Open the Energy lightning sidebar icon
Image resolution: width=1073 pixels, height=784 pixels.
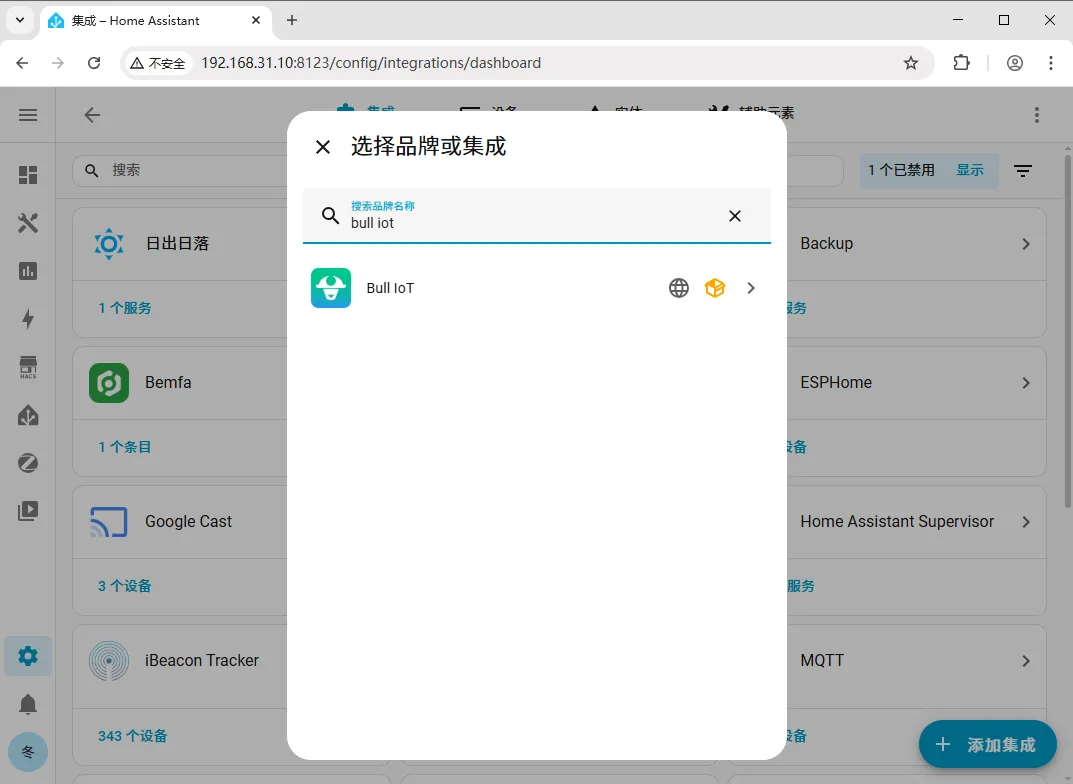(x=28, y=319)
